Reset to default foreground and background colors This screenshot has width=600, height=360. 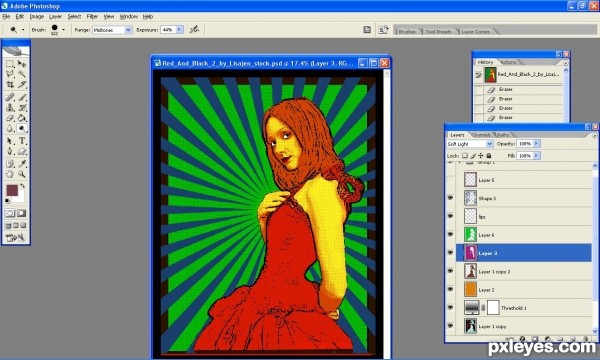click(7, 201)
